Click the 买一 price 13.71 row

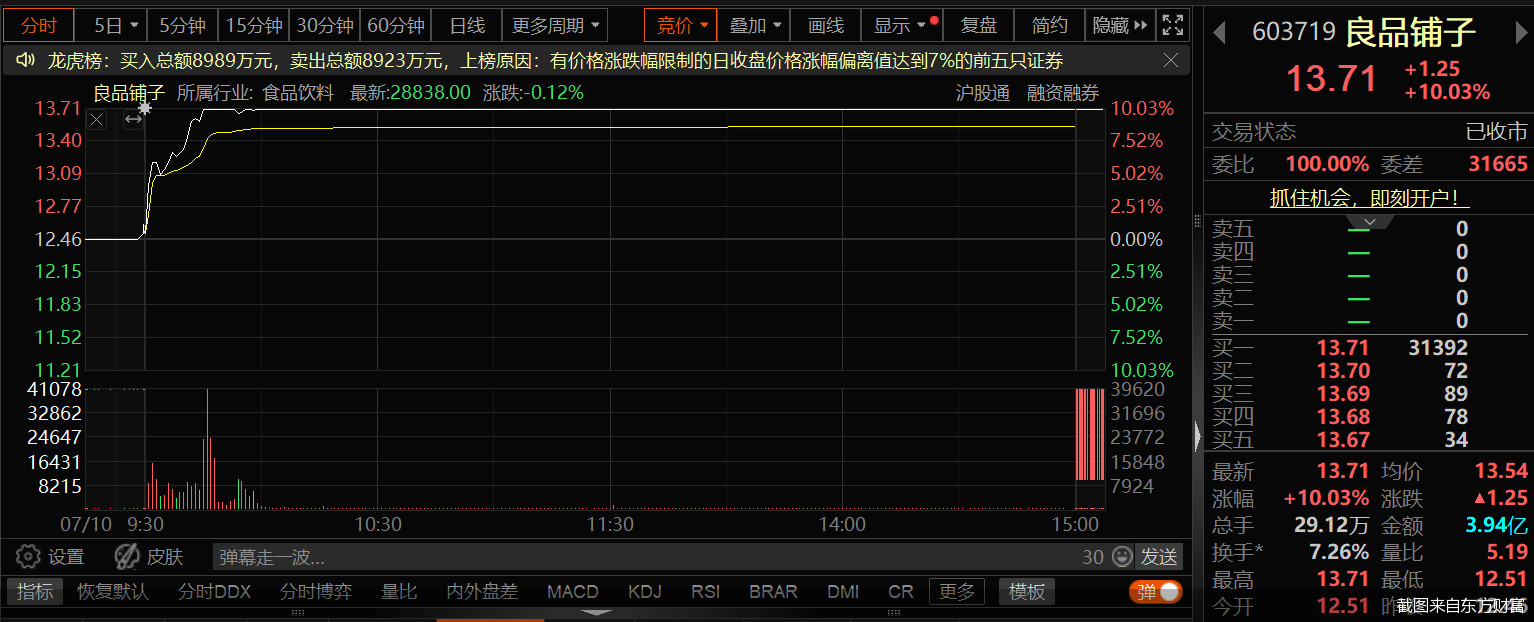[x=1369, y=348]
